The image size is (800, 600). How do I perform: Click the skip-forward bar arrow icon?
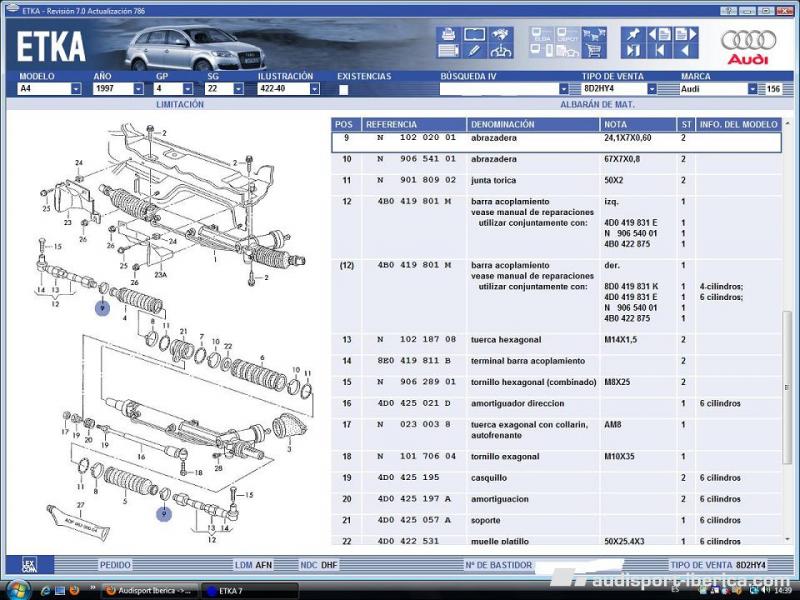tap(633, 51)
